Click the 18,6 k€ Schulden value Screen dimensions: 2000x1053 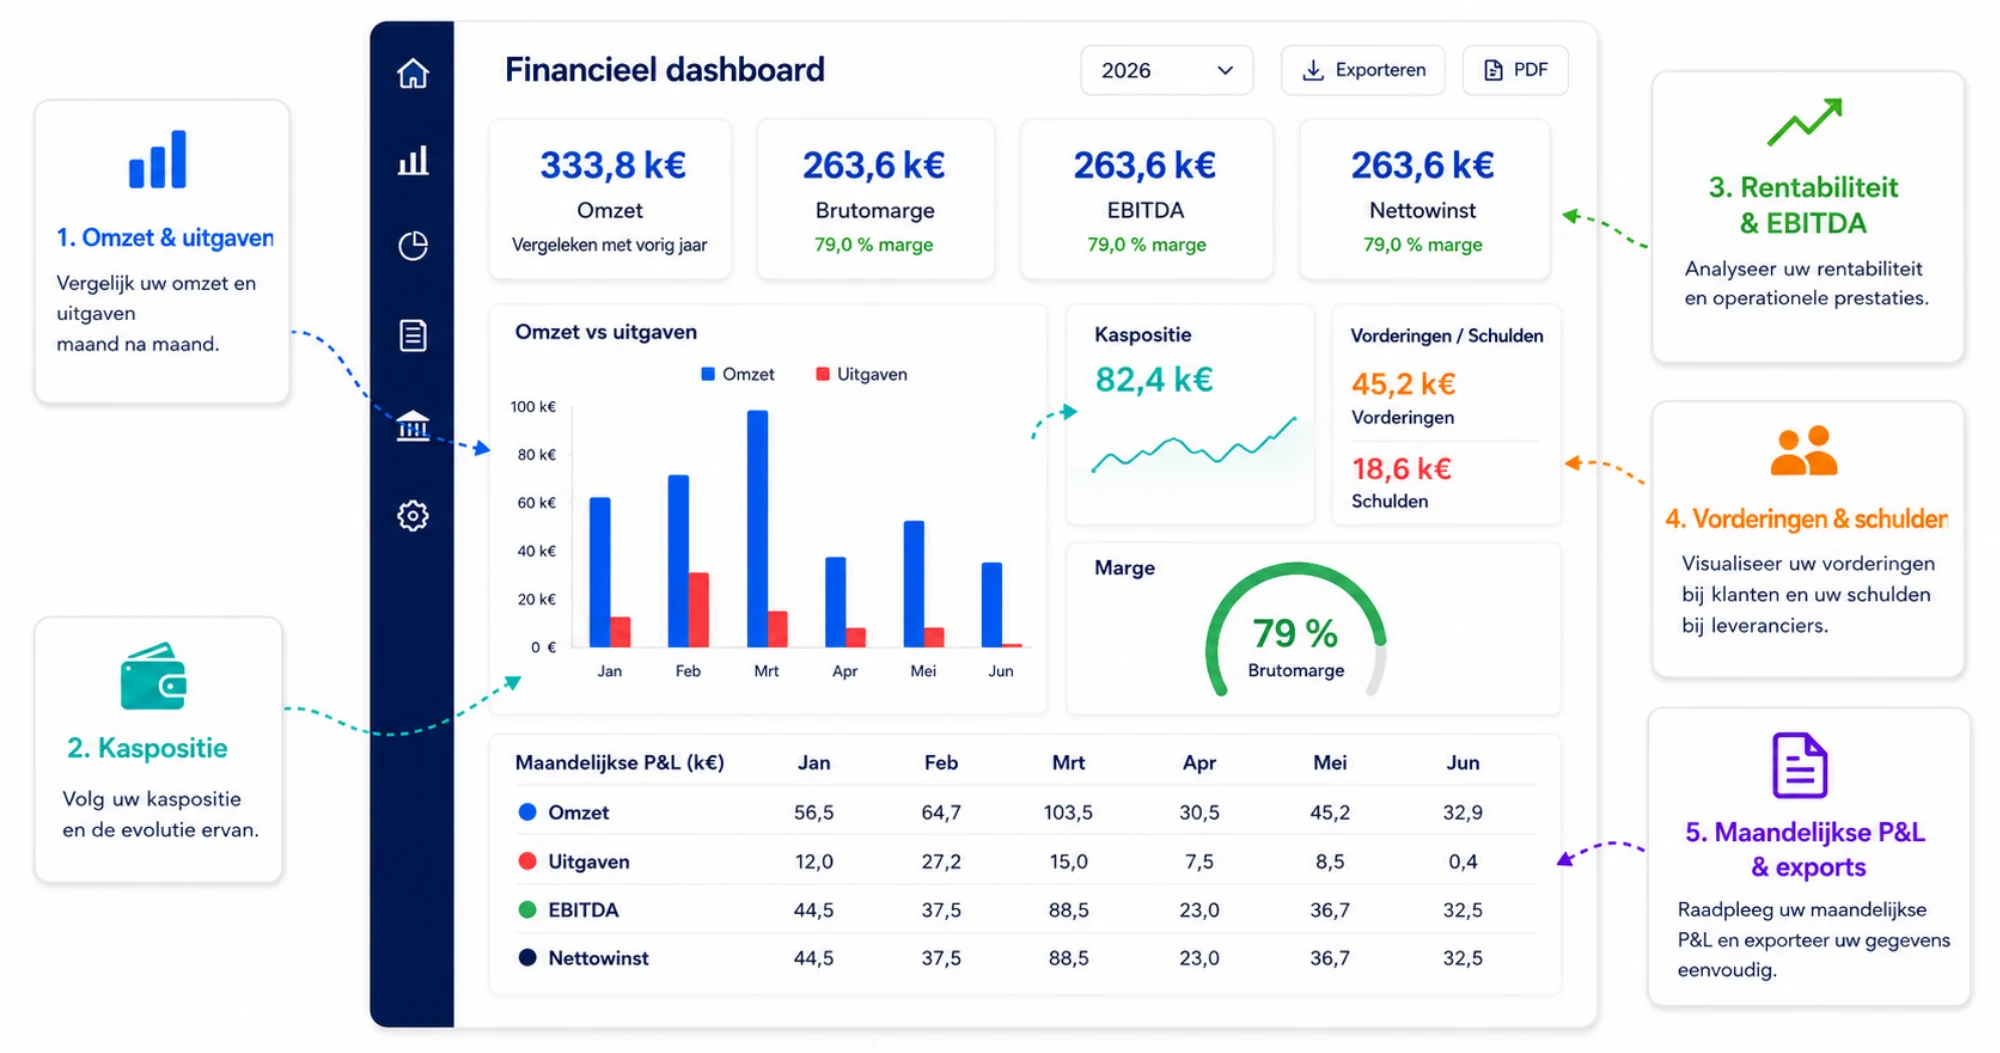pos(1401,469)
